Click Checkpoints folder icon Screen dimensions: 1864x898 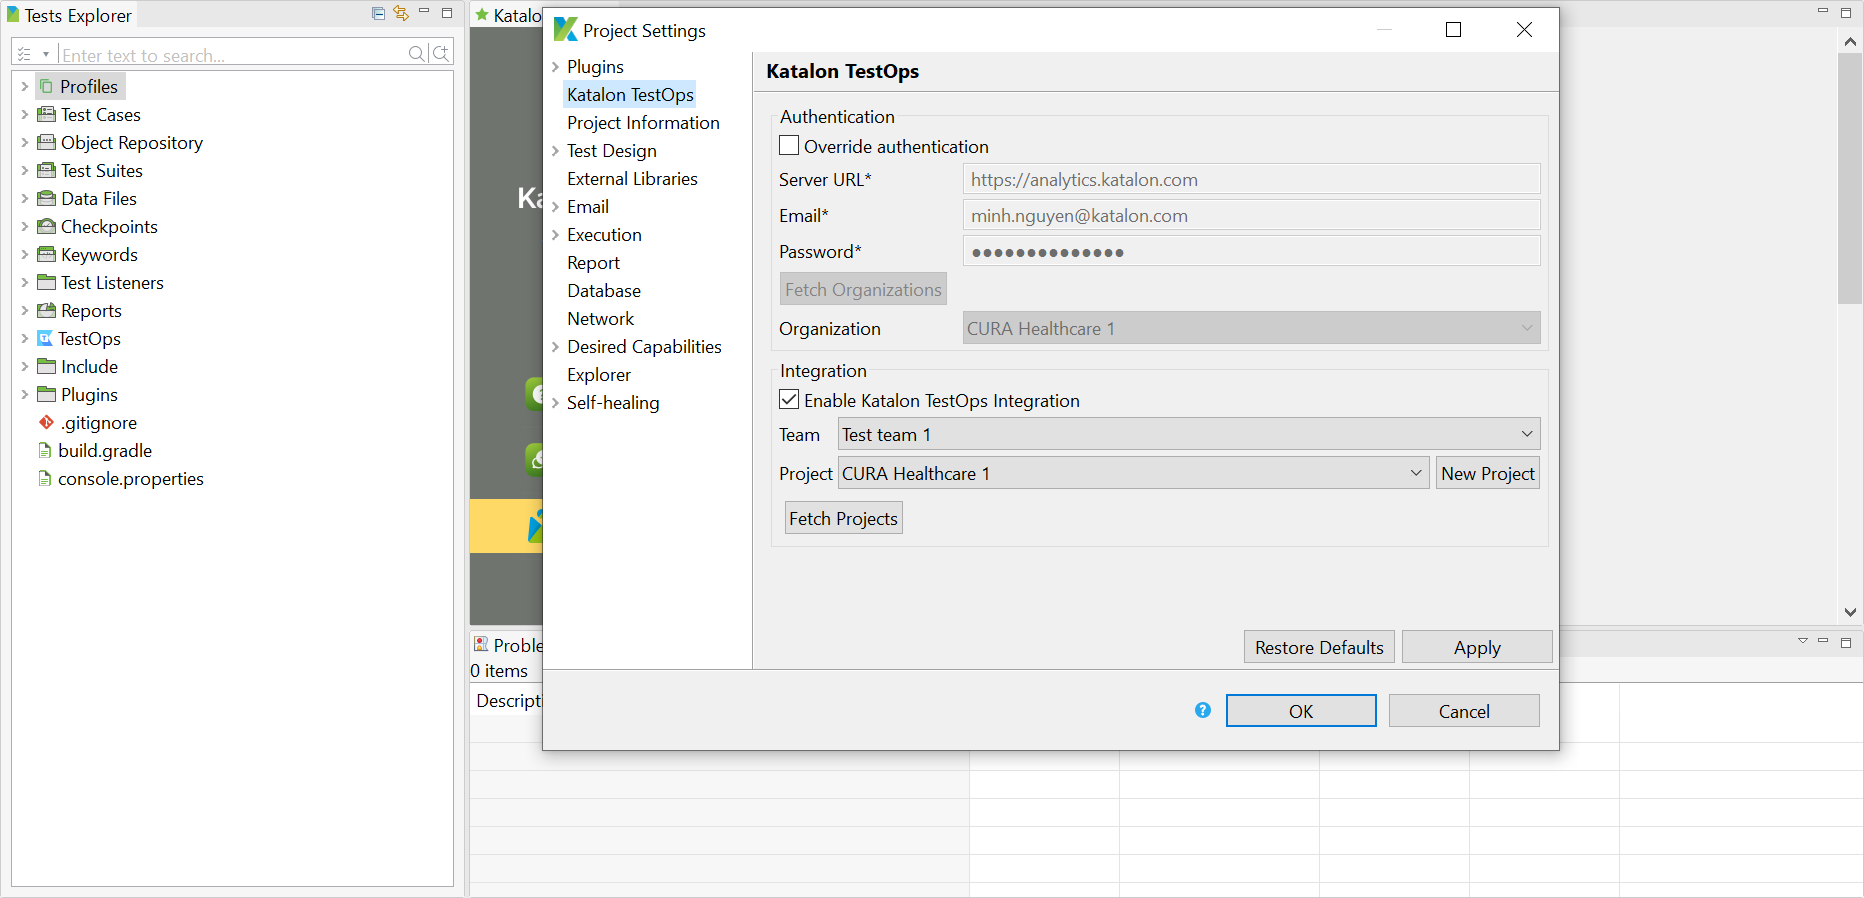pyautogui.click(x=46, y=226)
